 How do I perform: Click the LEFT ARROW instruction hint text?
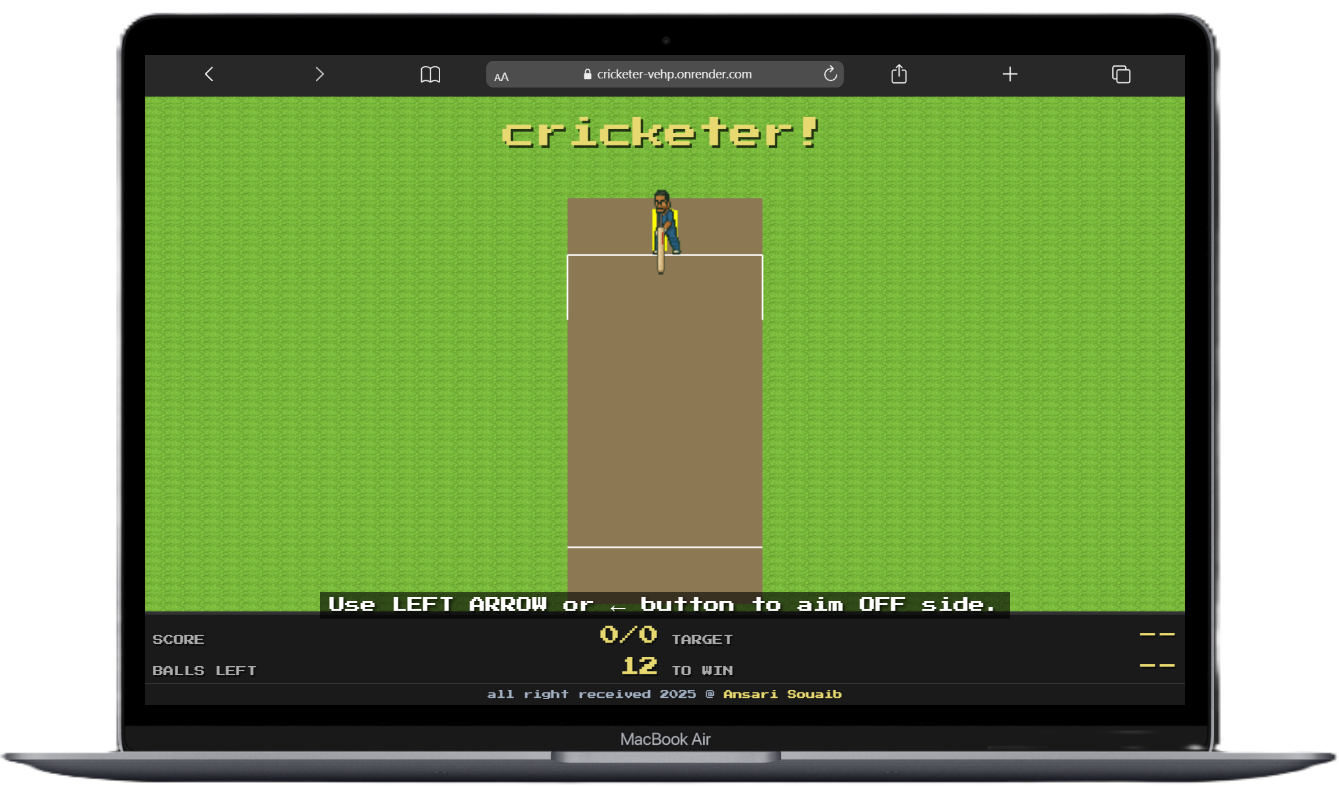[x=664, y=604]
